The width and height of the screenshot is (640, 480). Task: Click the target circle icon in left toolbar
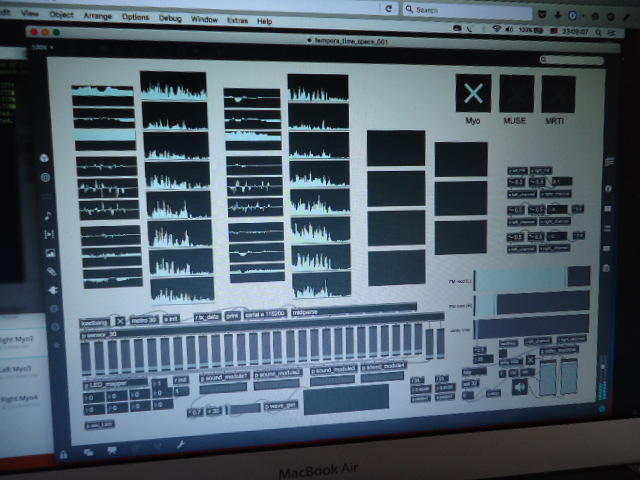tap(46, 177)
